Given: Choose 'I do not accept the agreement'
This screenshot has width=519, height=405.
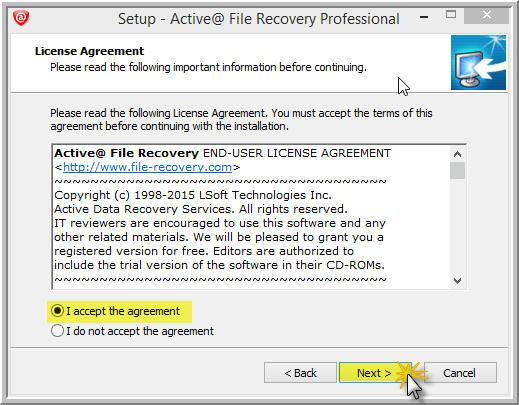Looking at the screenshot, I should pos(132,331).
